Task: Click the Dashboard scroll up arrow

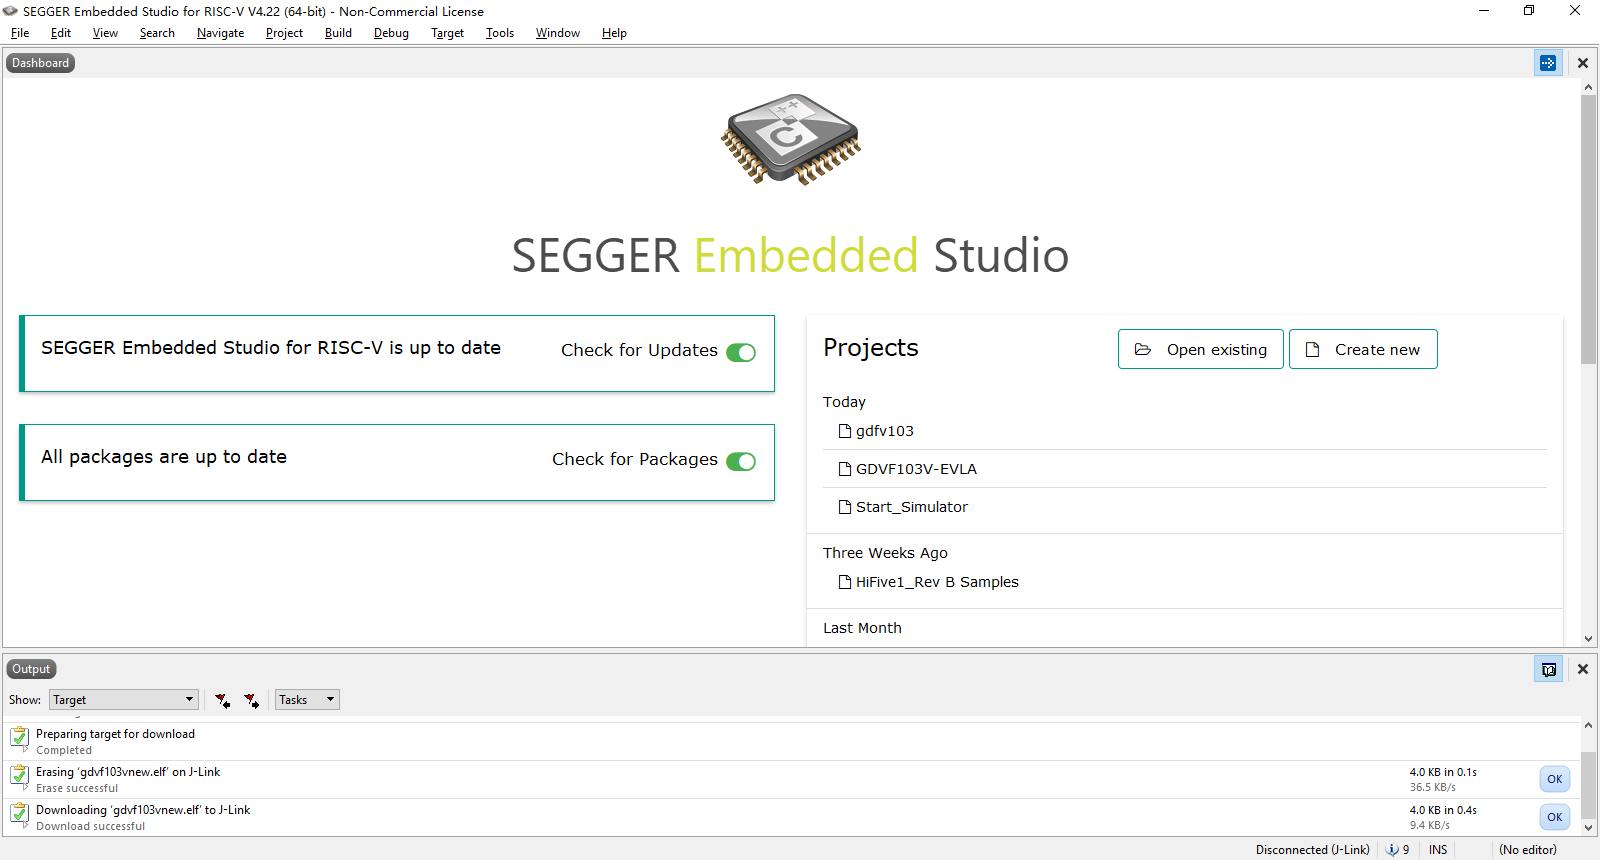Action: 1588,87
